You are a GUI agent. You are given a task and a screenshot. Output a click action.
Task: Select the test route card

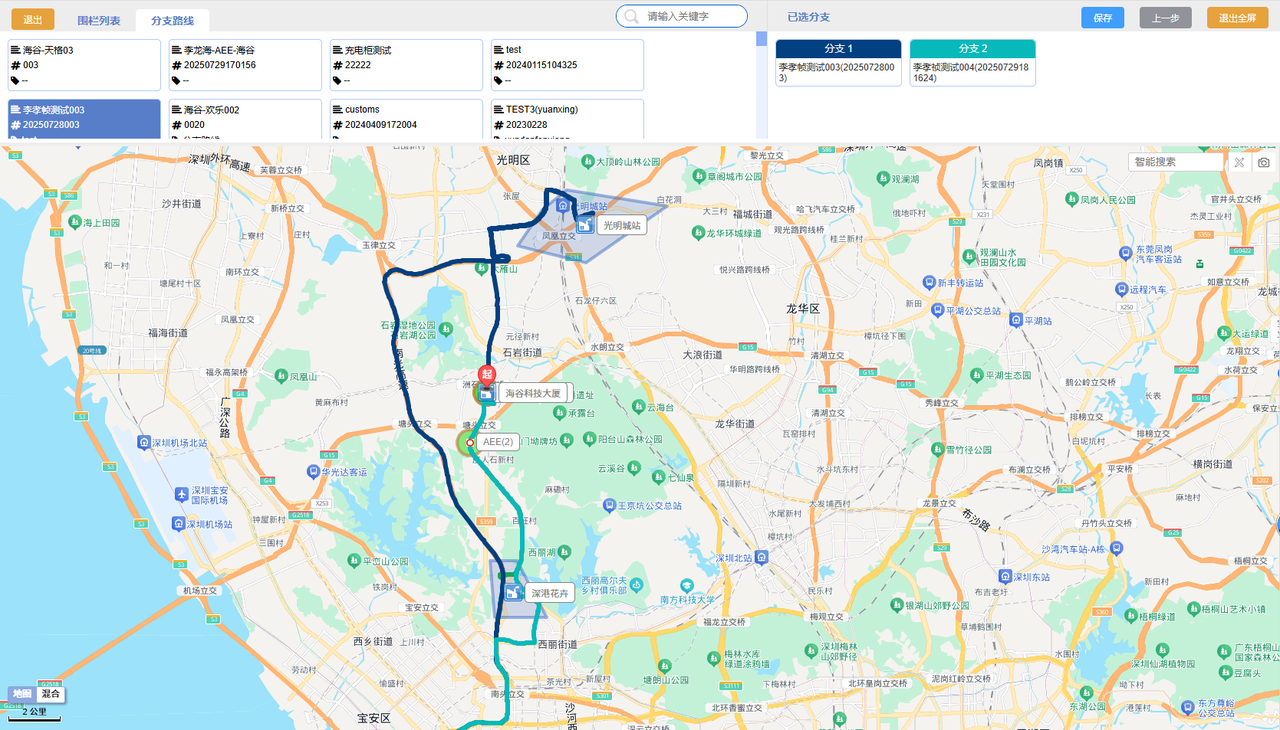pos(567,65)
